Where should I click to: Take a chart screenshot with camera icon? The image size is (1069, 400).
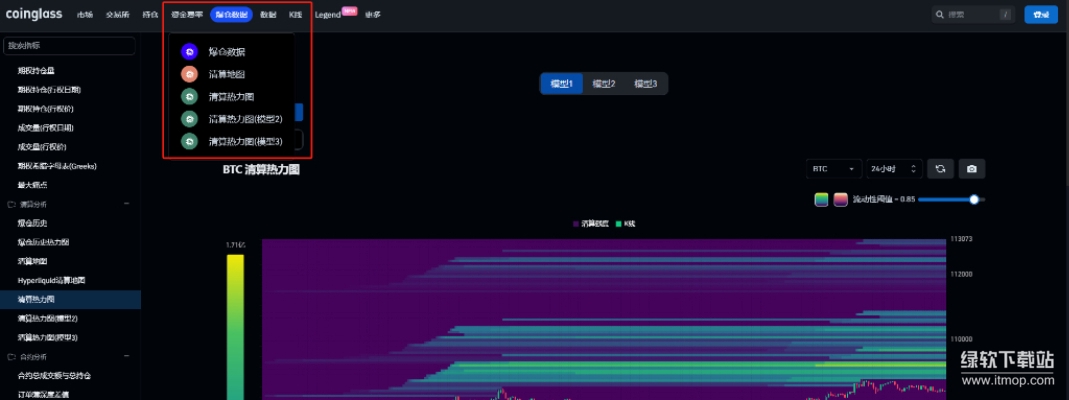(972, 169)
